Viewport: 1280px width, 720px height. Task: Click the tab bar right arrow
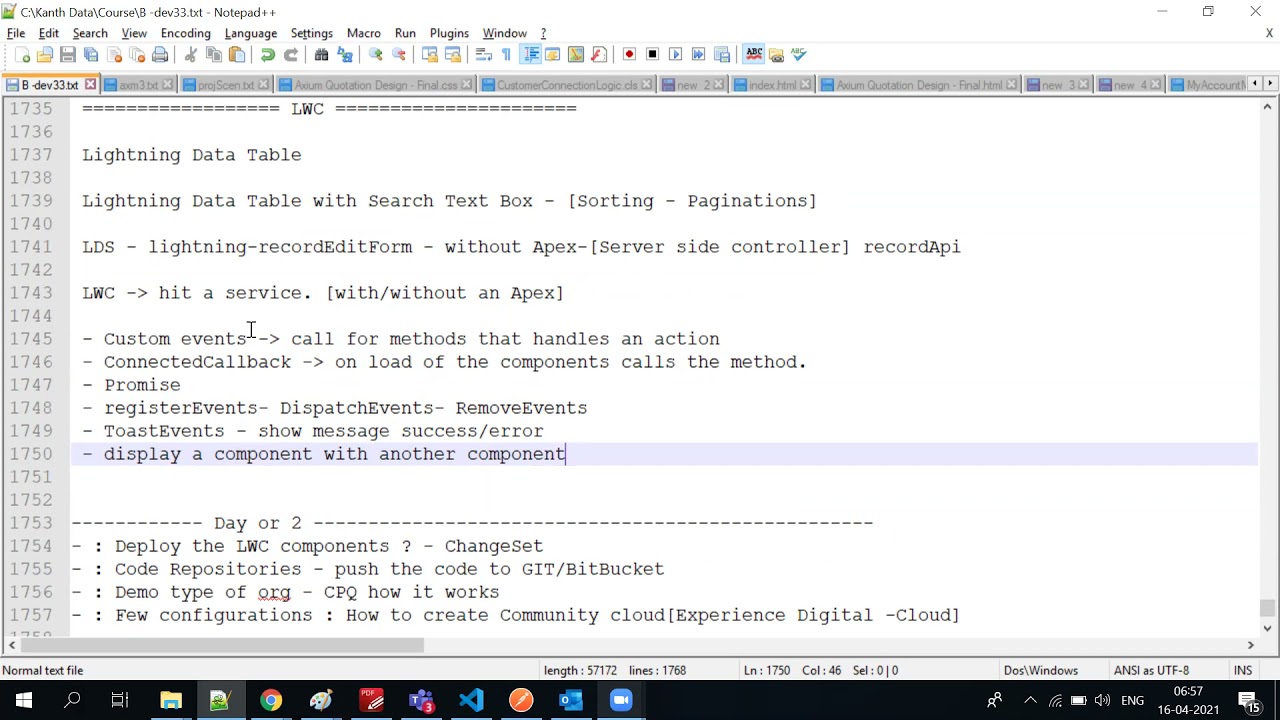tap(1270, 84)
